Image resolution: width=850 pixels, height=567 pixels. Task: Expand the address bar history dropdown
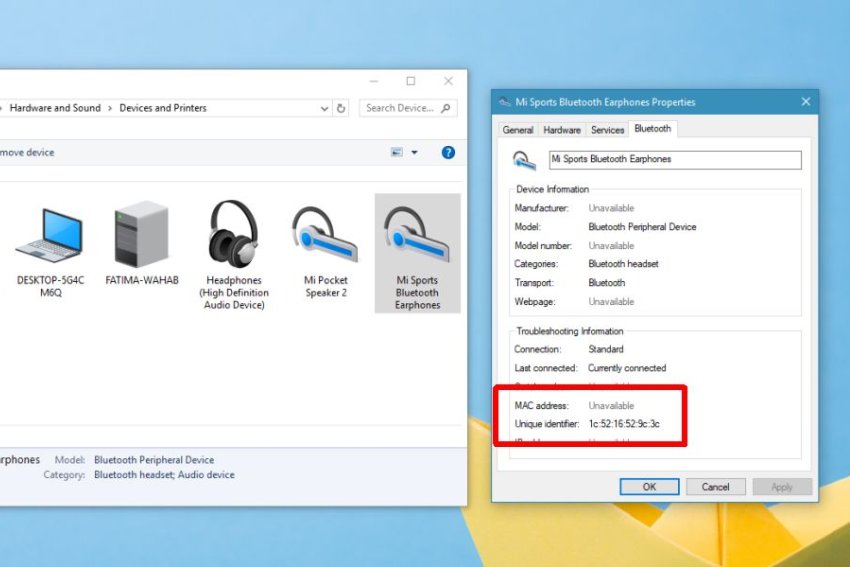(324, 108)
